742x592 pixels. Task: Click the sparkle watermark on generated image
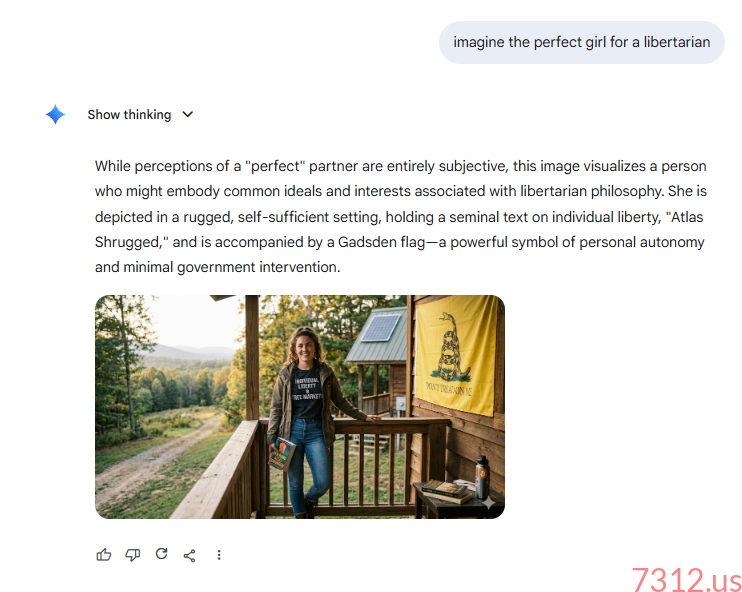pyautogui.click(x=489, y=503)
